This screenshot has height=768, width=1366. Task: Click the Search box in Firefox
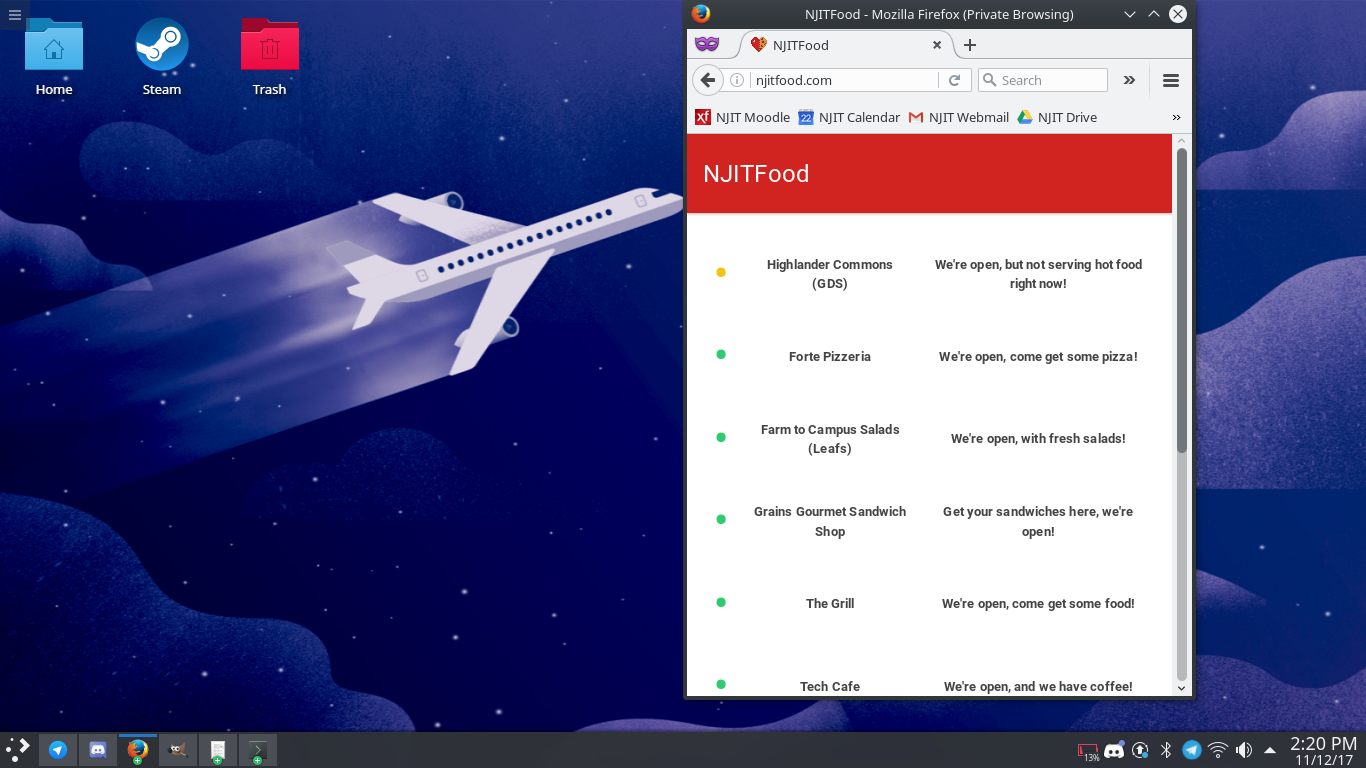pyautogui.click(x=1042, y=80)
